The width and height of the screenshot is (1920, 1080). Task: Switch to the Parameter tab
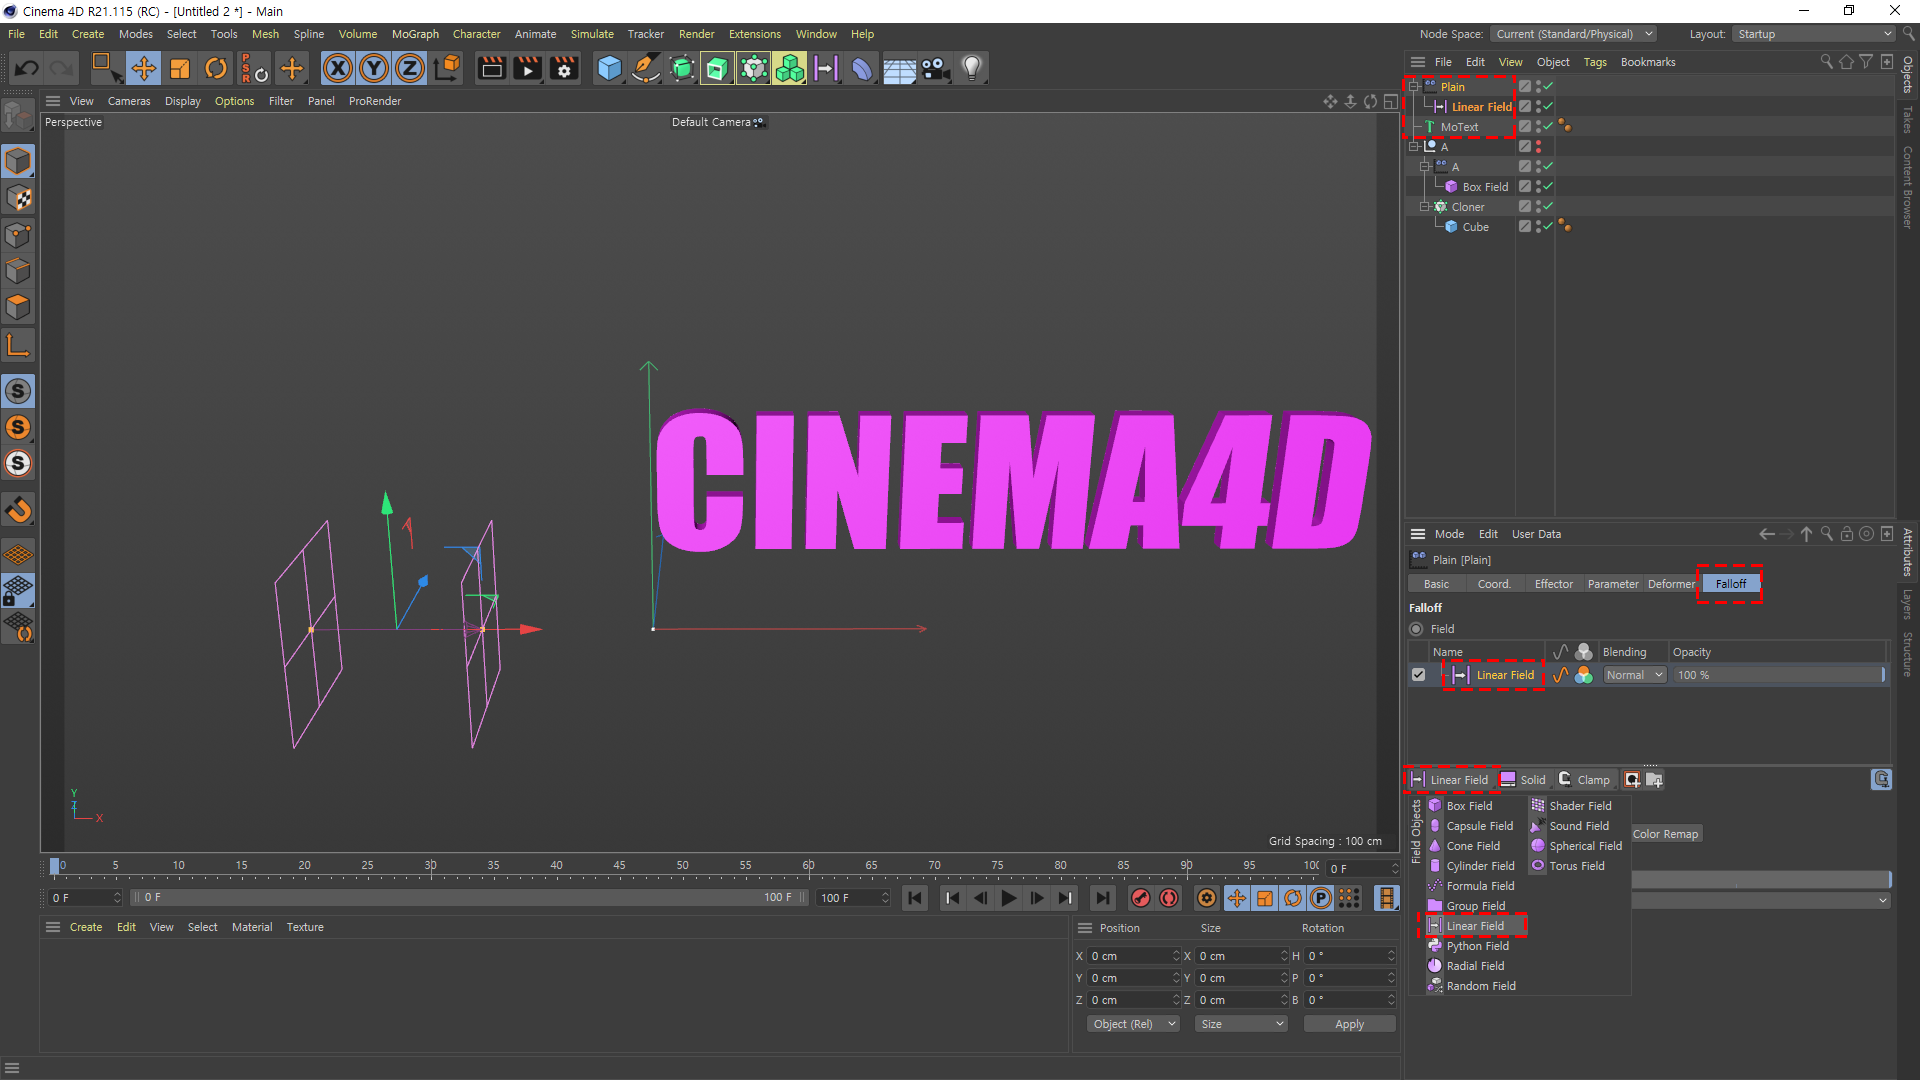(x=1612, y=584)
